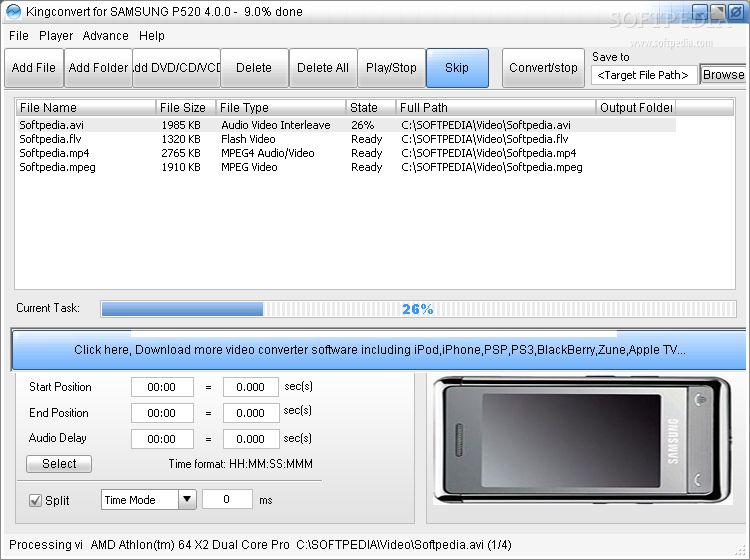Click the Add Folder button
Viewport: 750px width, 560px height.
pyautogui.click(x=98, y=68)
